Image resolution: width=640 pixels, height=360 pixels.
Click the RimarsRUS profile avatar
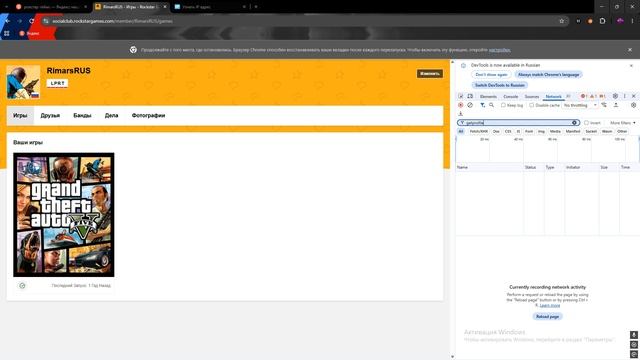click(23, 82)
